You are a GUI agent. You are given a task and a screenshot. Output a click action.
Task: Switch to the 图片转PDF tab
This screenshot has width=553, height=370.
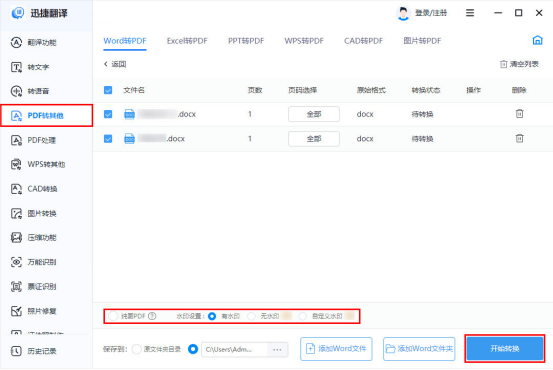coord(422,41)
